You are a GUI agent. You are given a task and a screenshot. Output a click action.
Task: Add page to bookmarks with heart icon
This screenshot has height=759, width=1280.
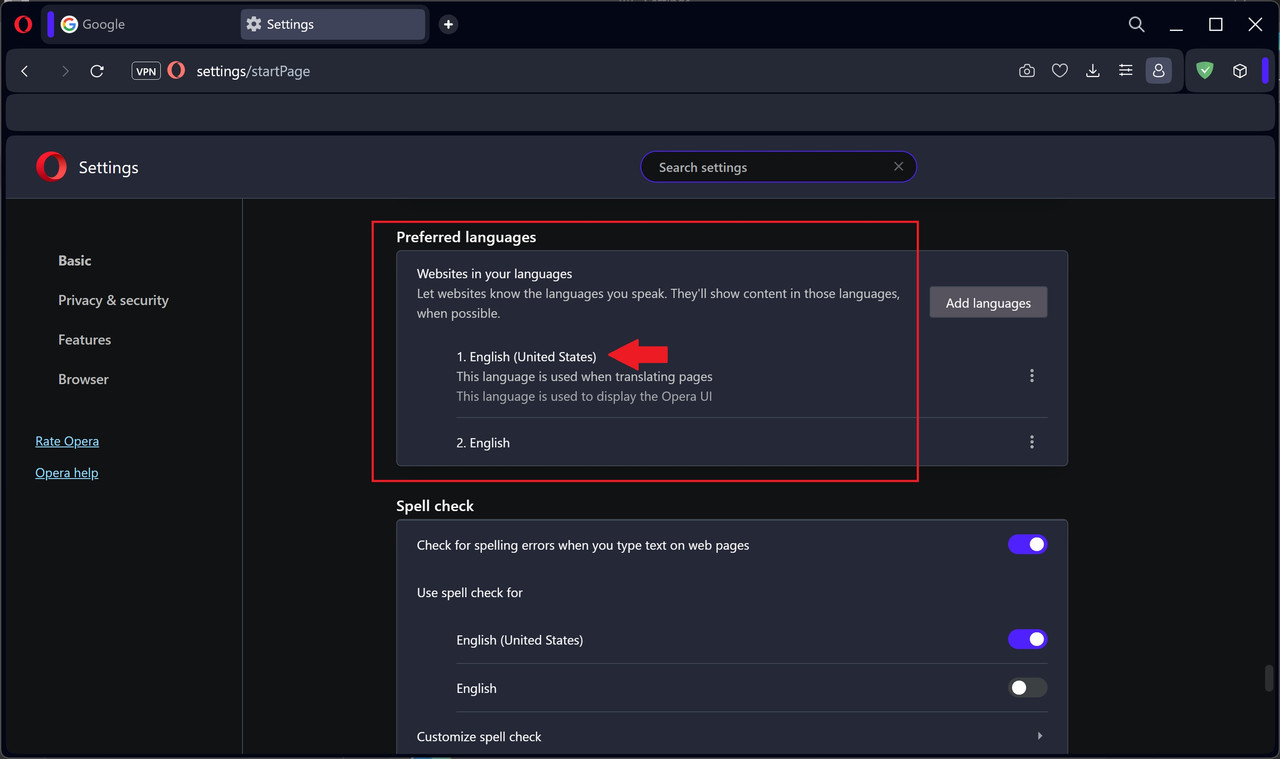(1060, 71)
